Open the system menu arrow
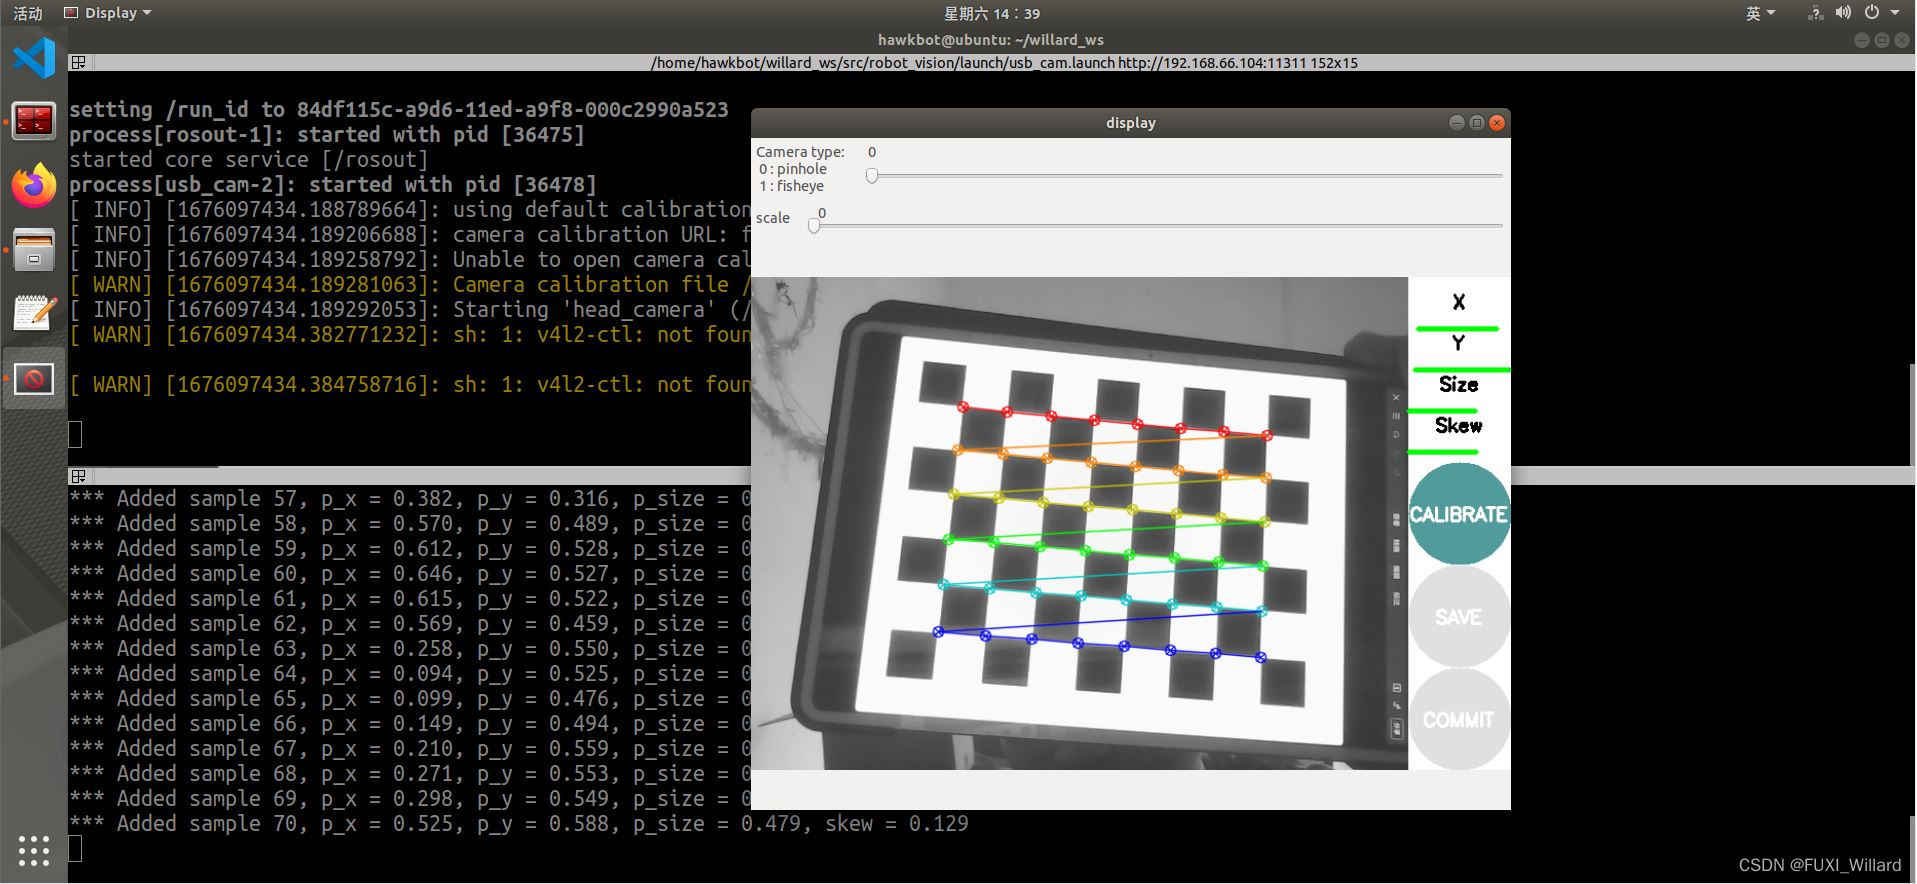Image resolution: width=1917 pixels, height=884 pixels. (x=1895, y=13)
